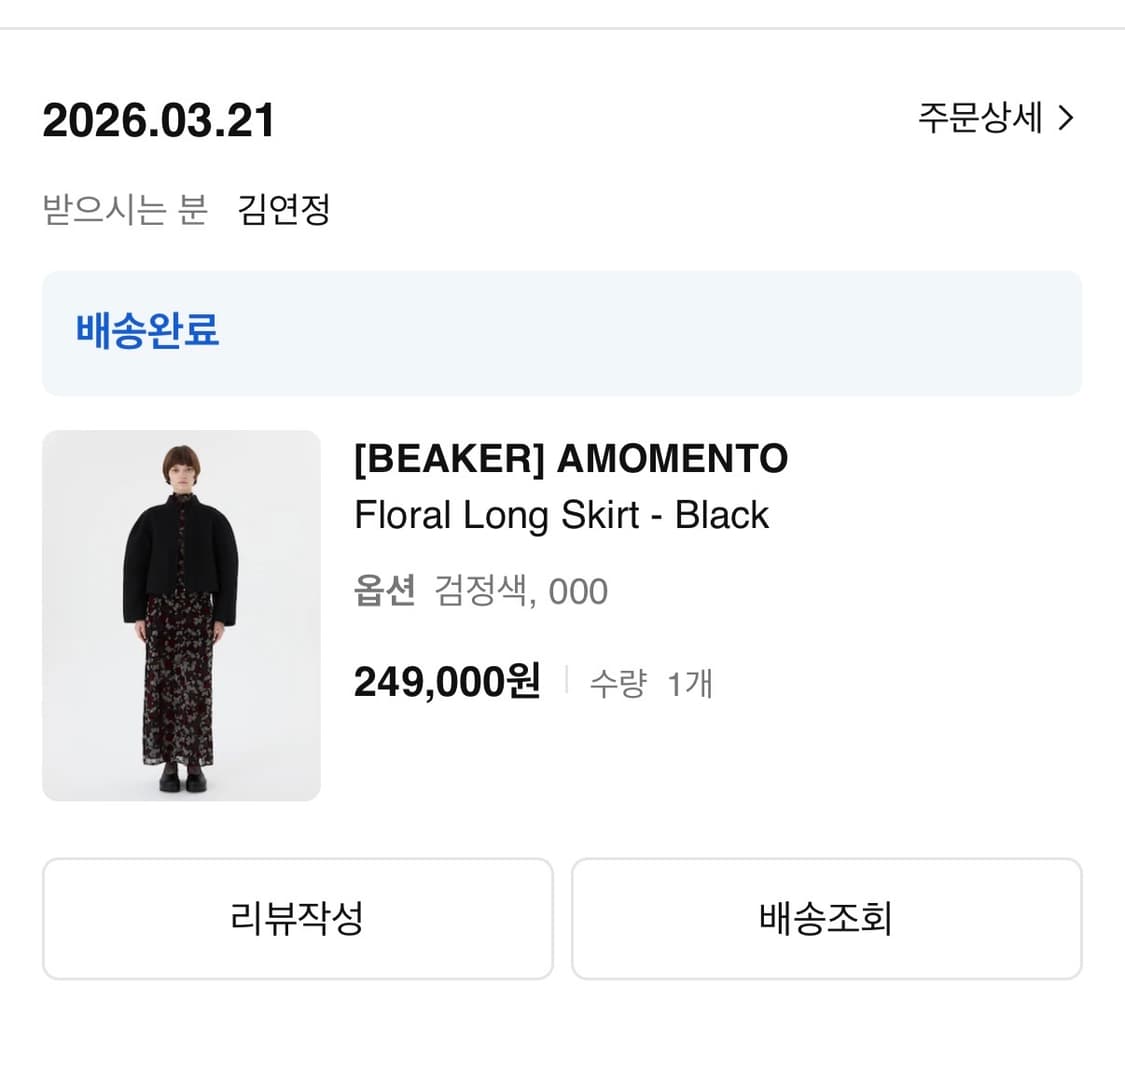Tap the Floral Long Skirt - Black title

point(561,515)
